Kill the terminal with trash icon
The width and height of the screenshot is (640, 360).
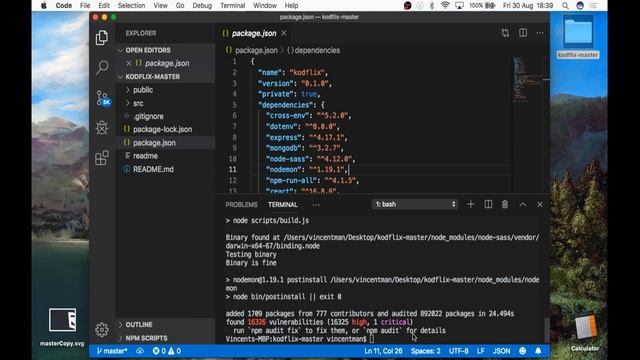point(505,204)
